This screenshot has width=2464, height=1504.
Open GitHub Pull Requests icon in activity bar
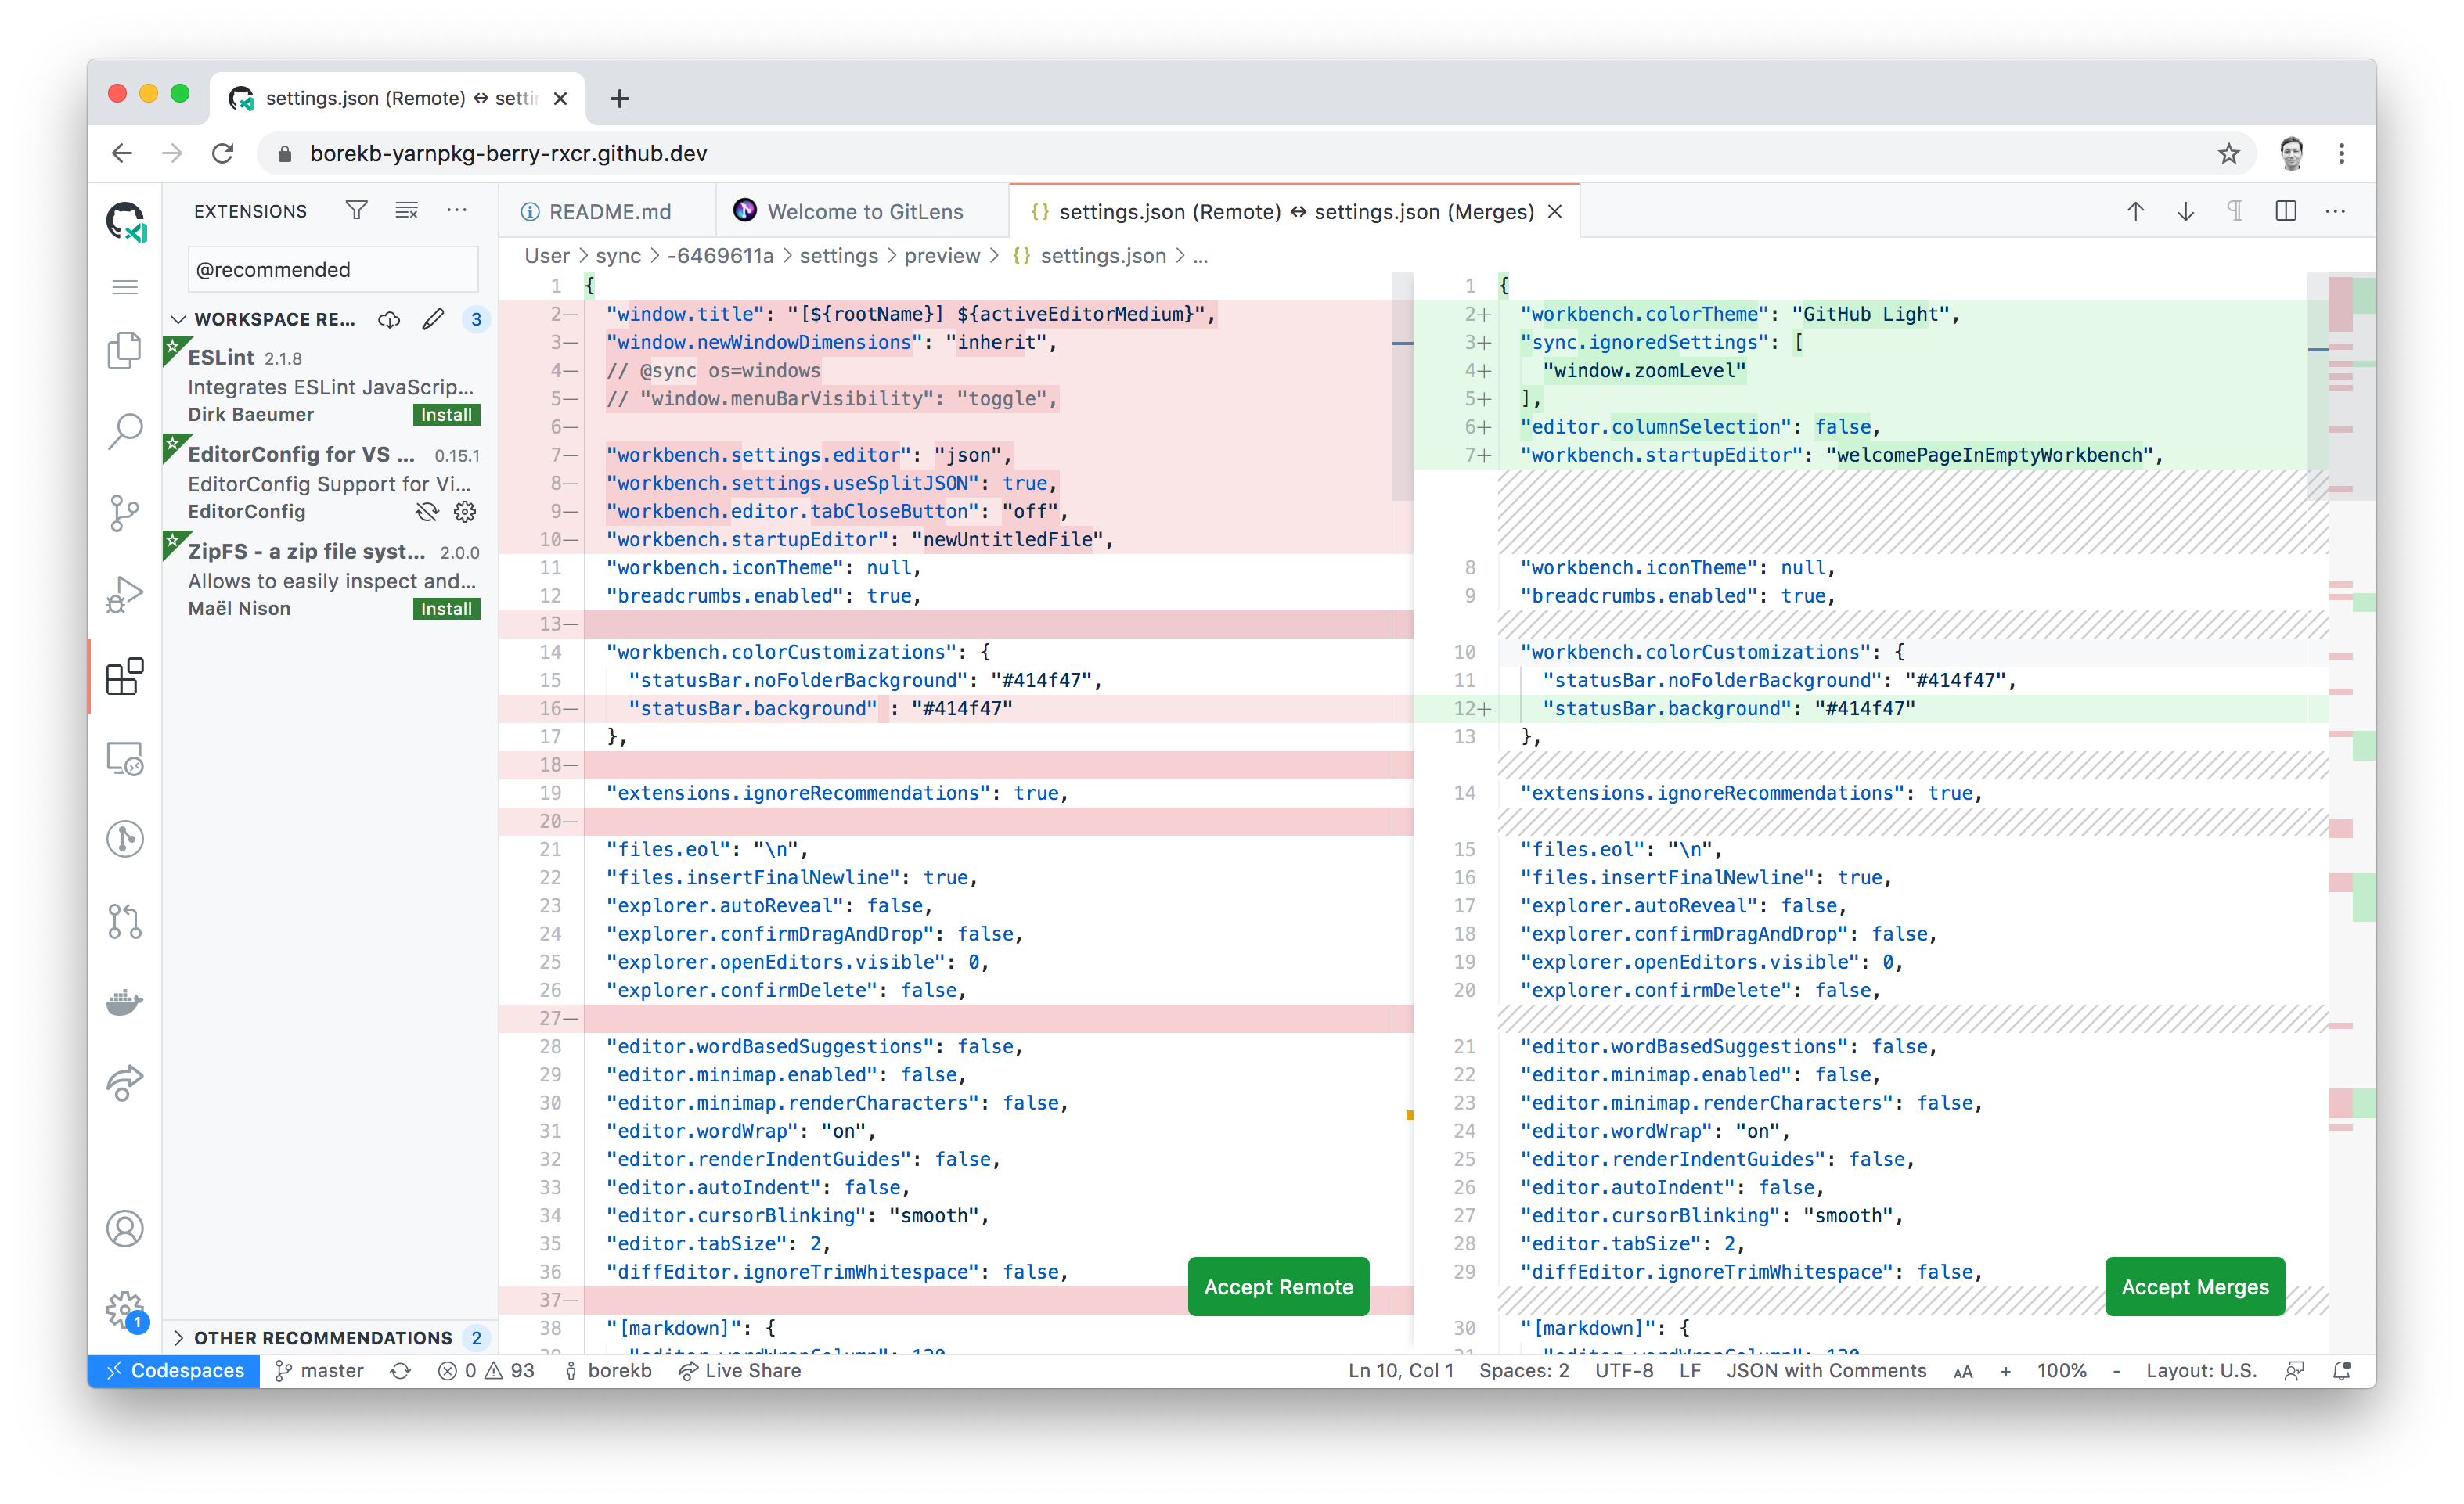(125, 921)
